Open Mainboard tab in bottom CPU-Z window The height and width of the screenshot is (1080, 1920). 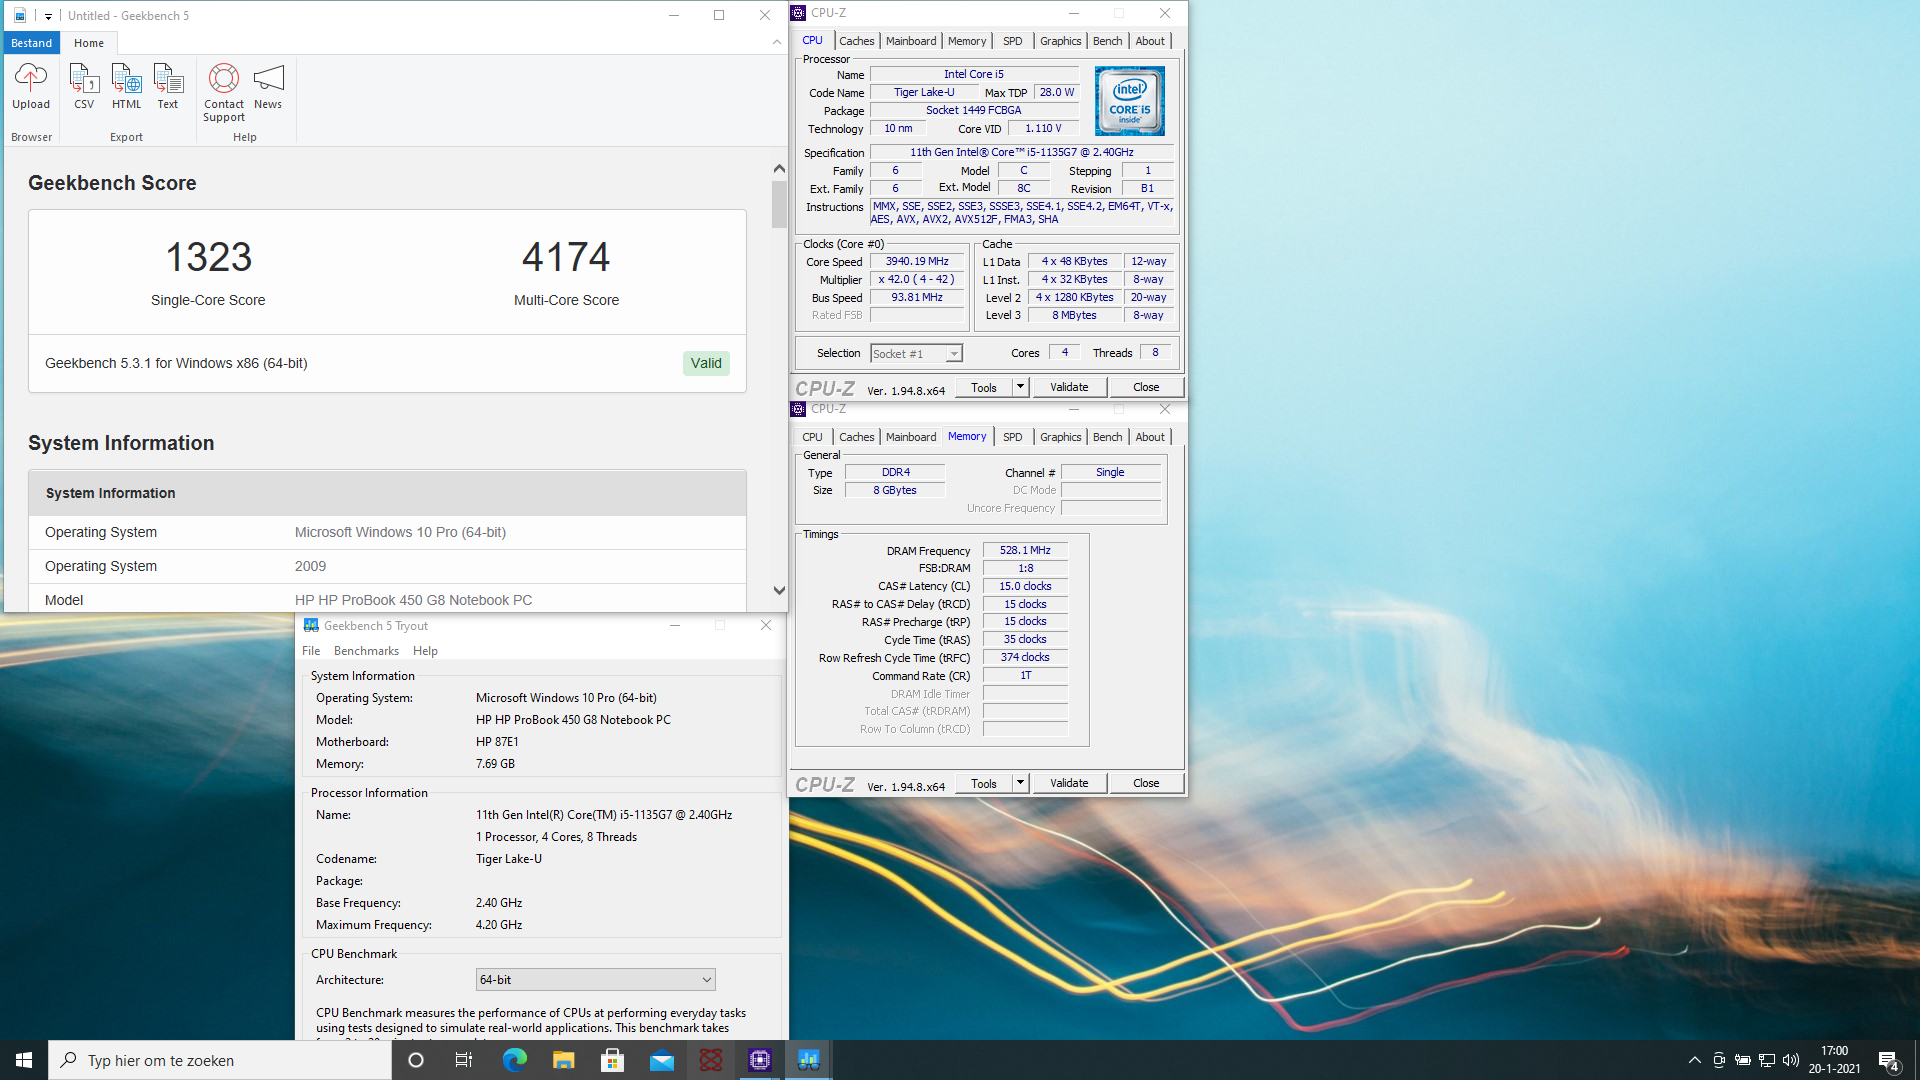coord(911,437)
